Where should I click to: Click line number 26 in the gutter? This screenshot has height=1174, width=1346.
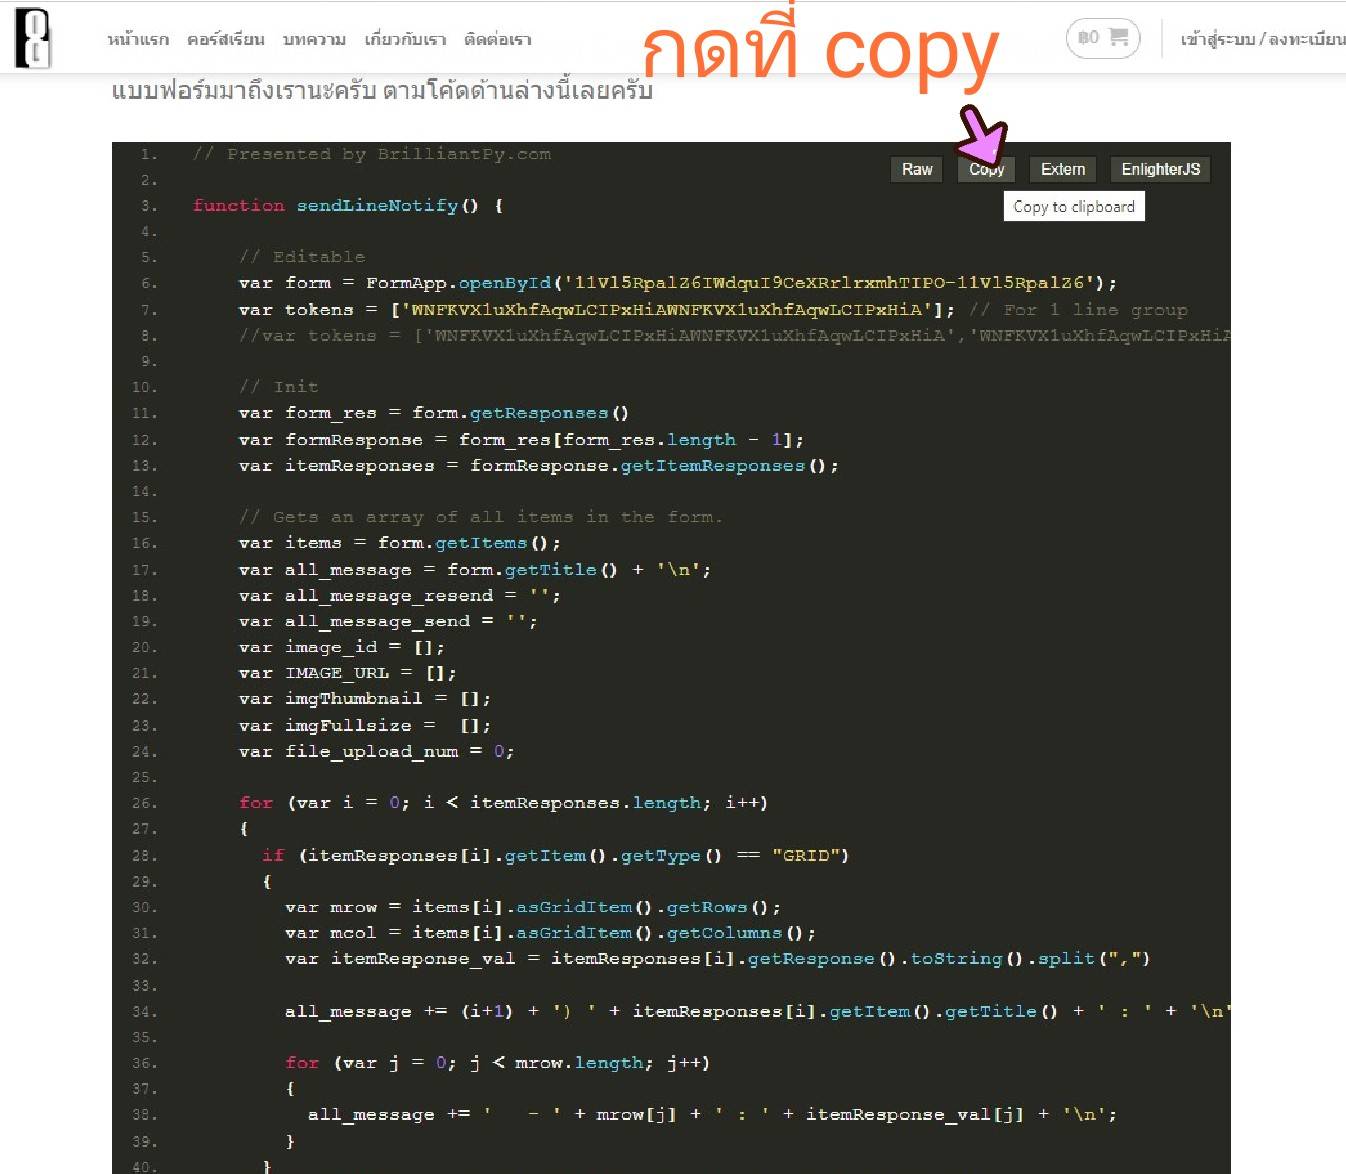pyautogui.click(x=145, y=803)
